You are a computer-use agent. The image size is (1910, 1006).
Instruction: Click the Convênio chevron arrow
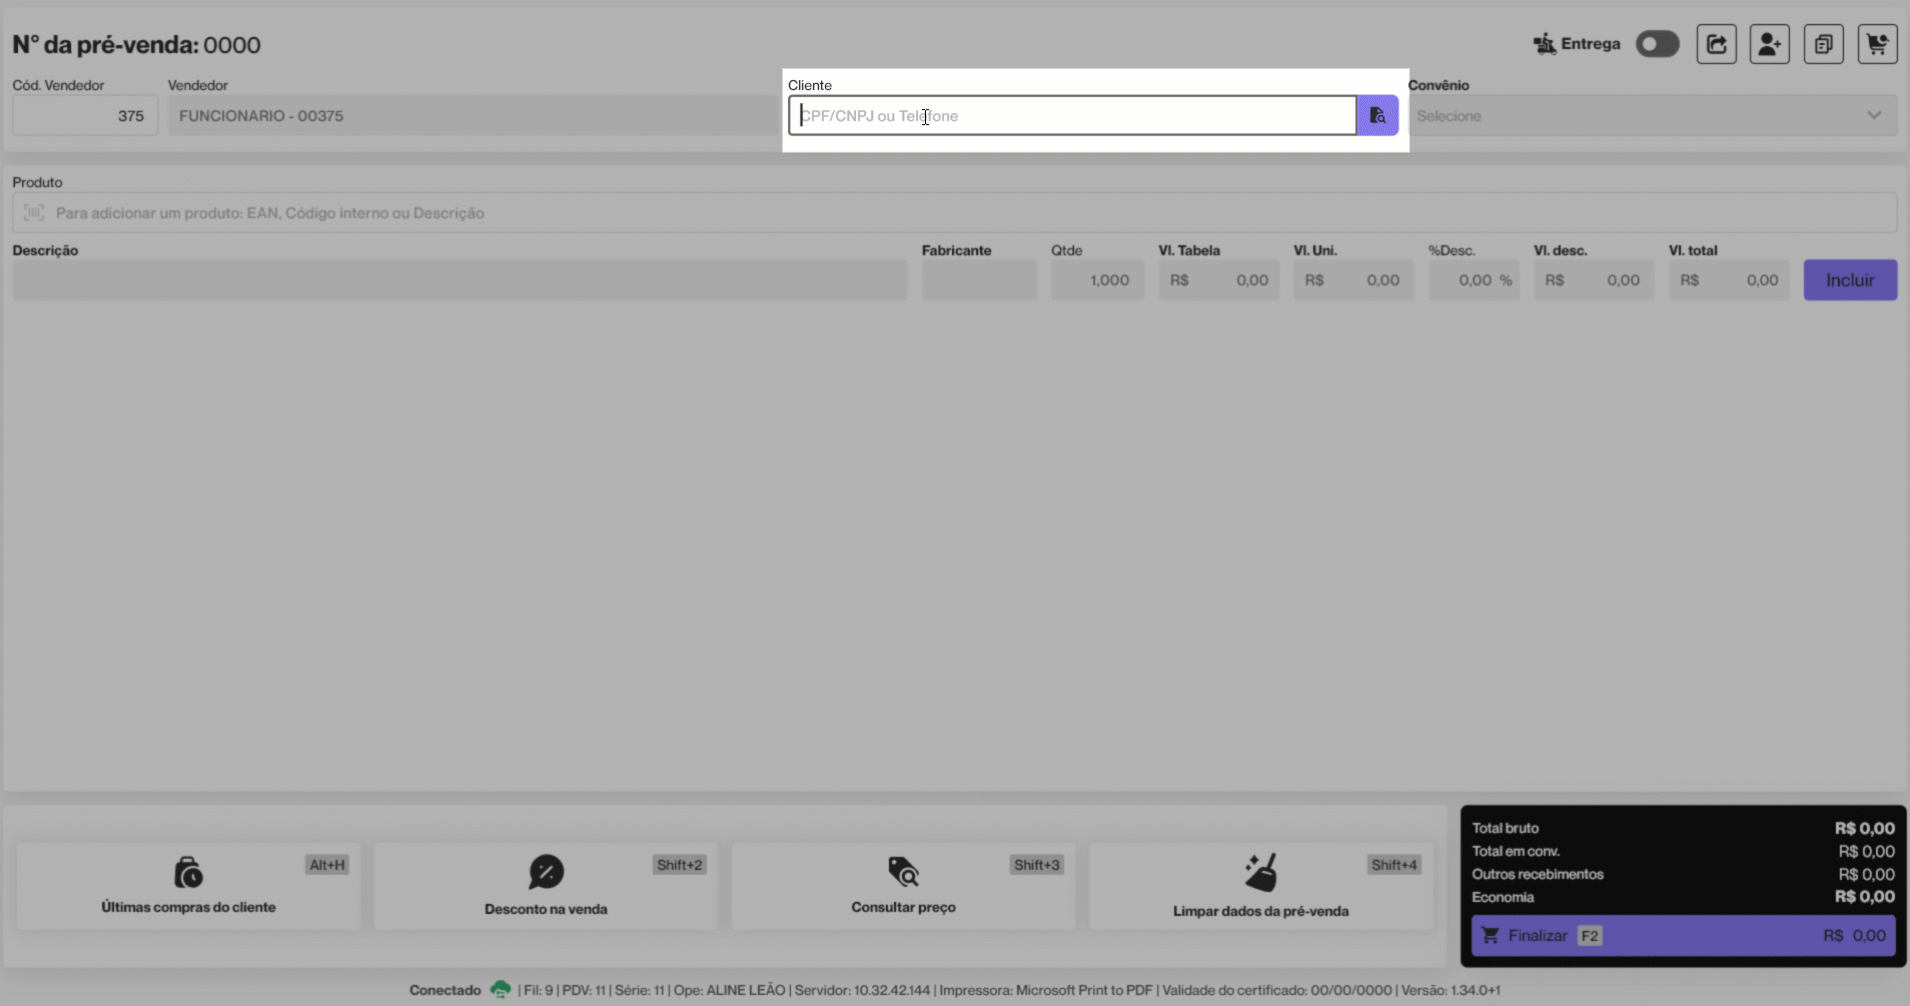pyautogui.click(x=1873, y=116)
